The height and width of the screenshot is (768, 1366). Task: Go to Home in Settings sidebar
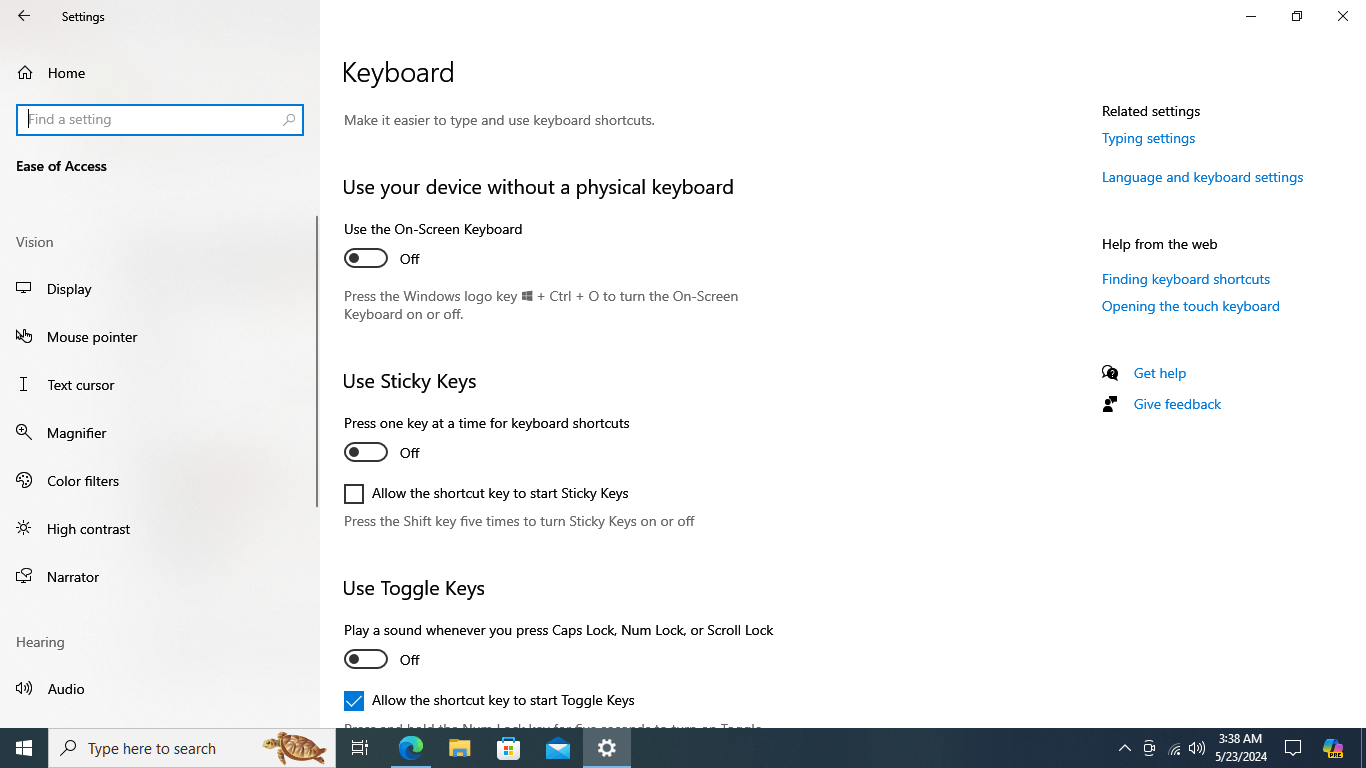[x=160, y=73]
